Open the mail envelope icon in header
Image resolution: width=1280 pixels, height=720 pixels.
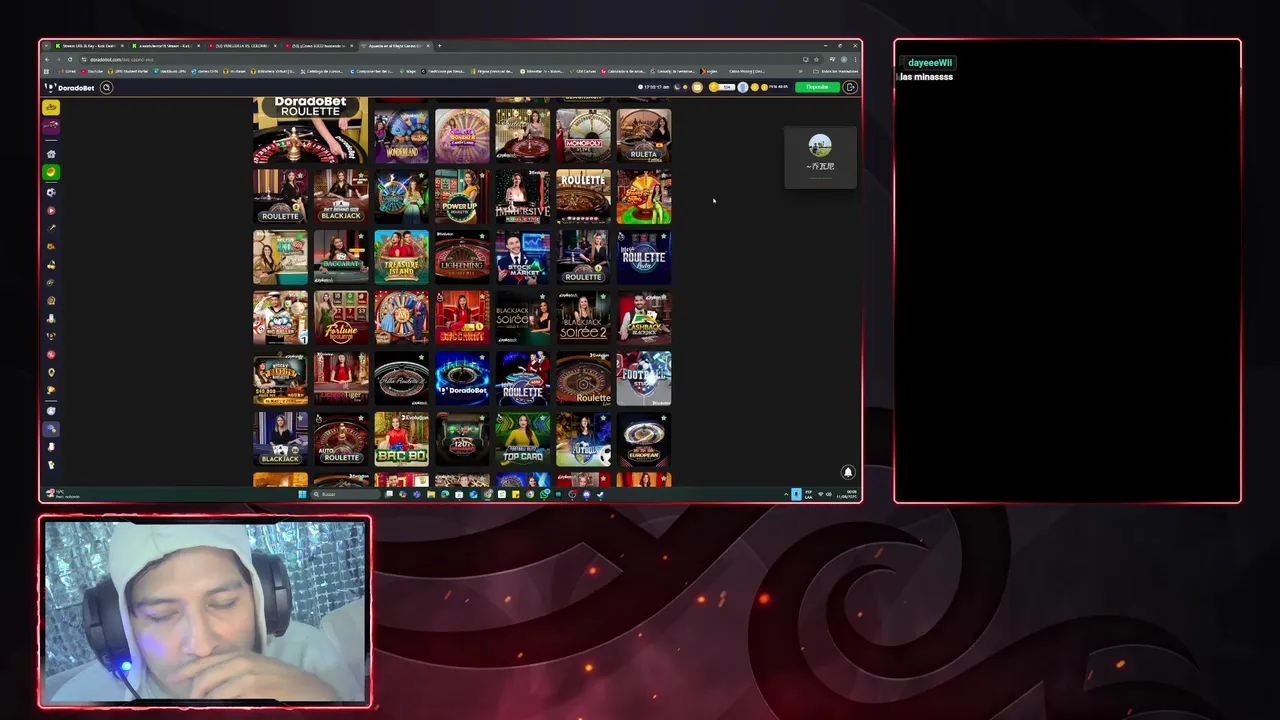(x=697, y=87)
